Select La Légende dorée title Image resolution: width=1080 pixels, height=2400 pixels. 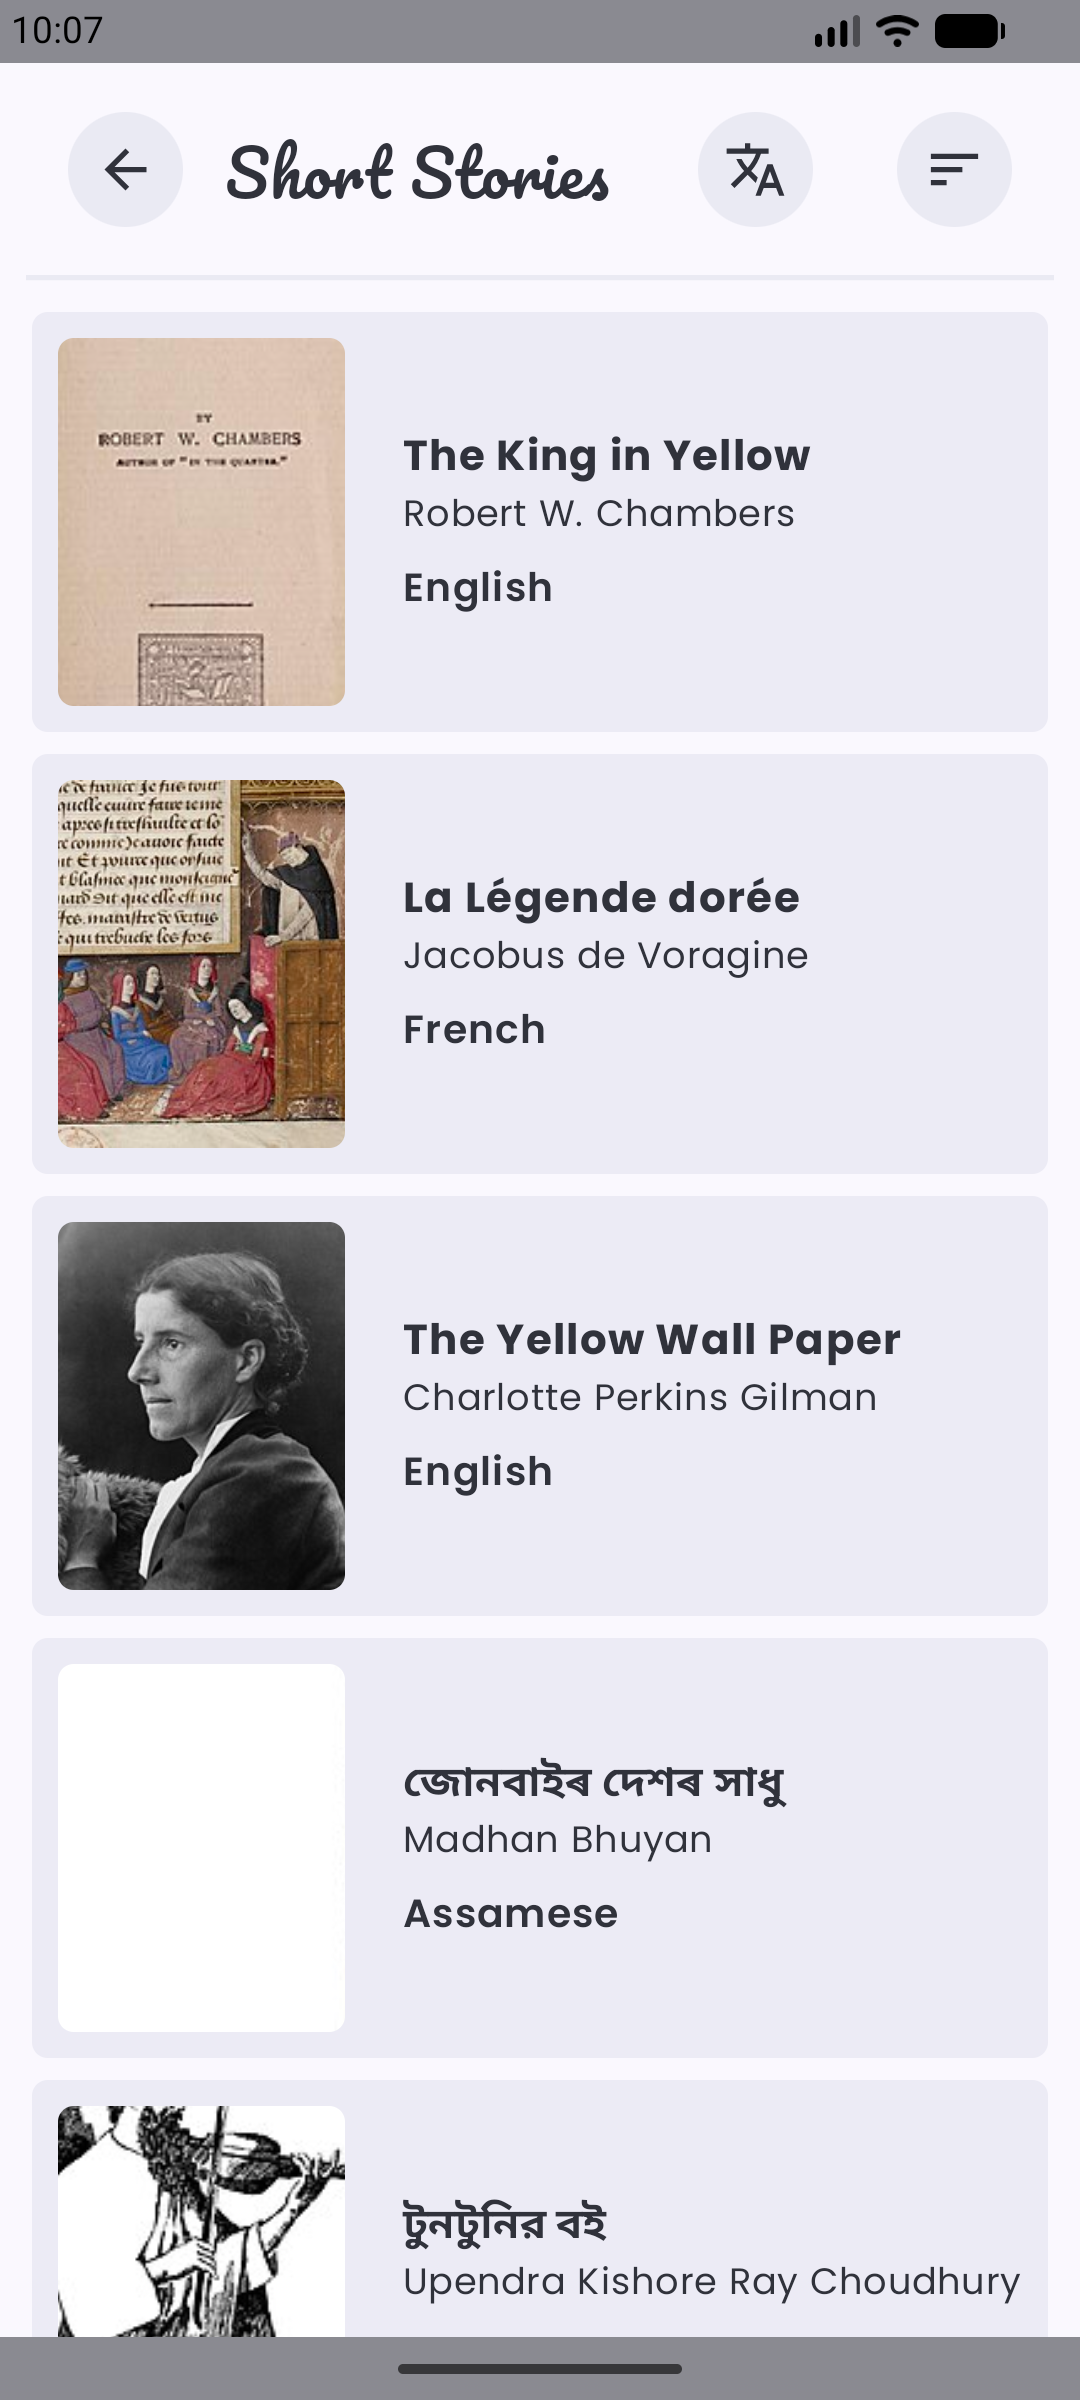click(601, 898)
